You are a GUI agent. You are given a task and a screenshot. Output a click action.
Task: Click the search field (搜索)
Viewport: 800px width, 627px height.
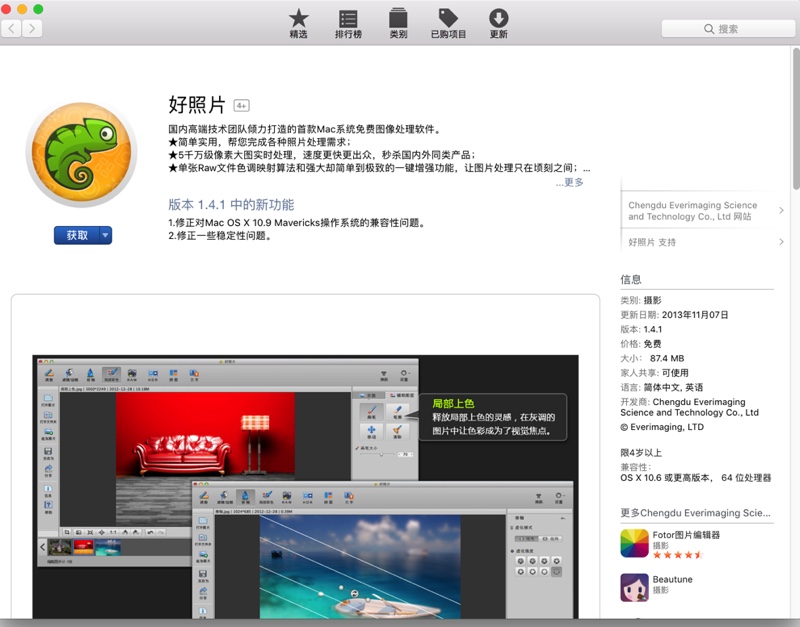coord(728,29)
